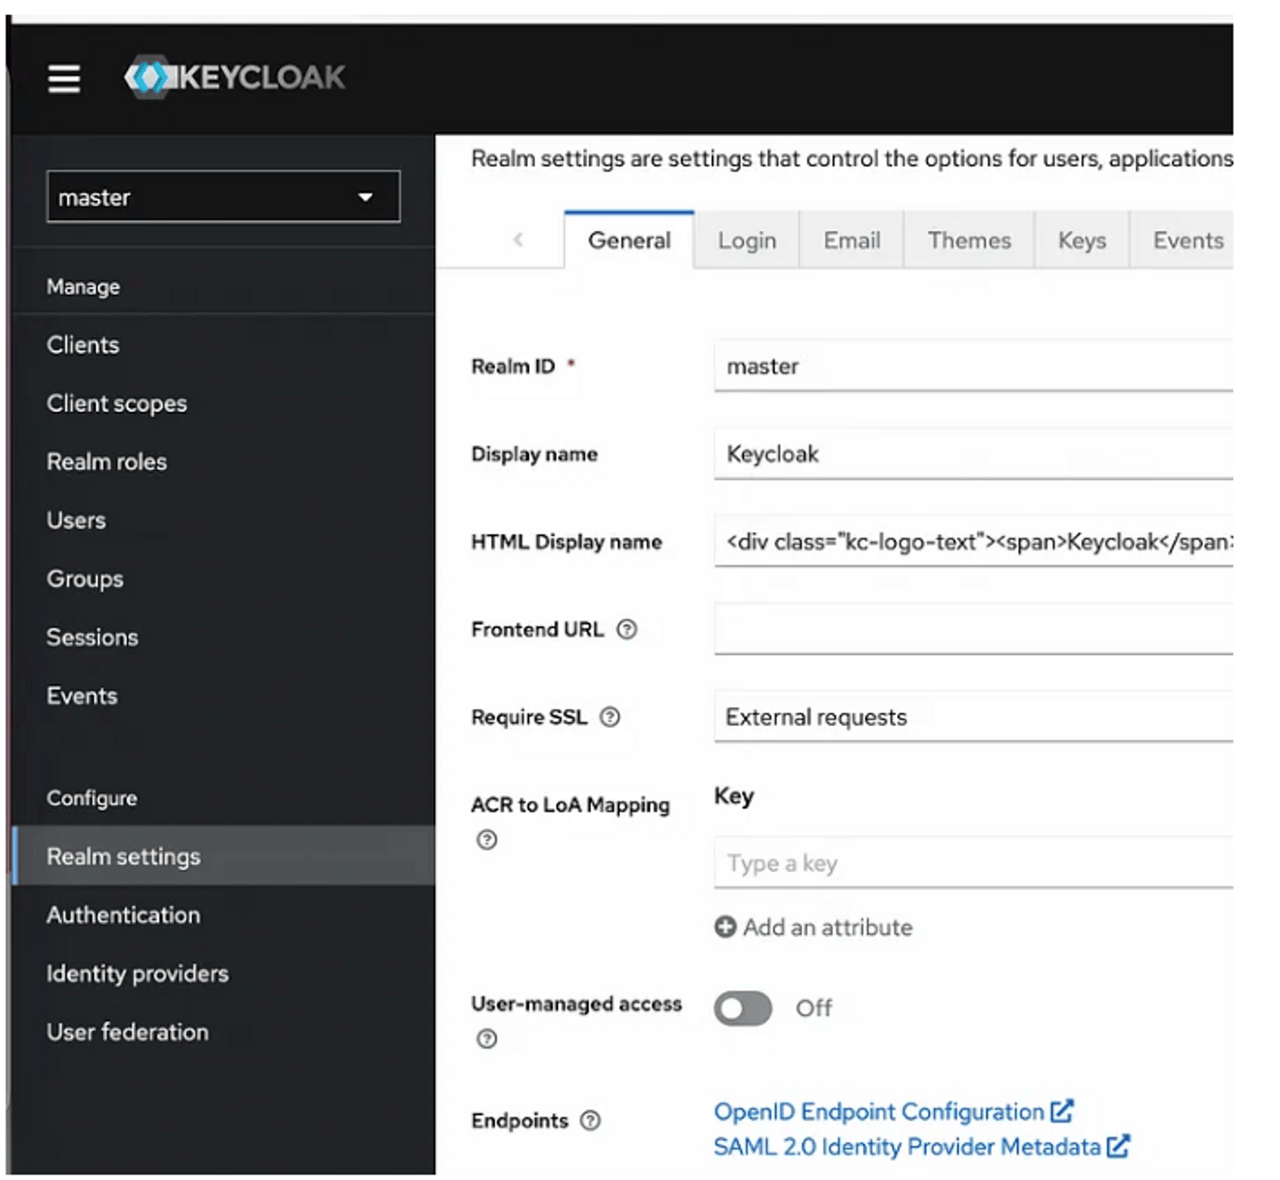
Task: Click the external-link icon beside SAML 2.0 Metadata
Action: pos(1117,1146)
